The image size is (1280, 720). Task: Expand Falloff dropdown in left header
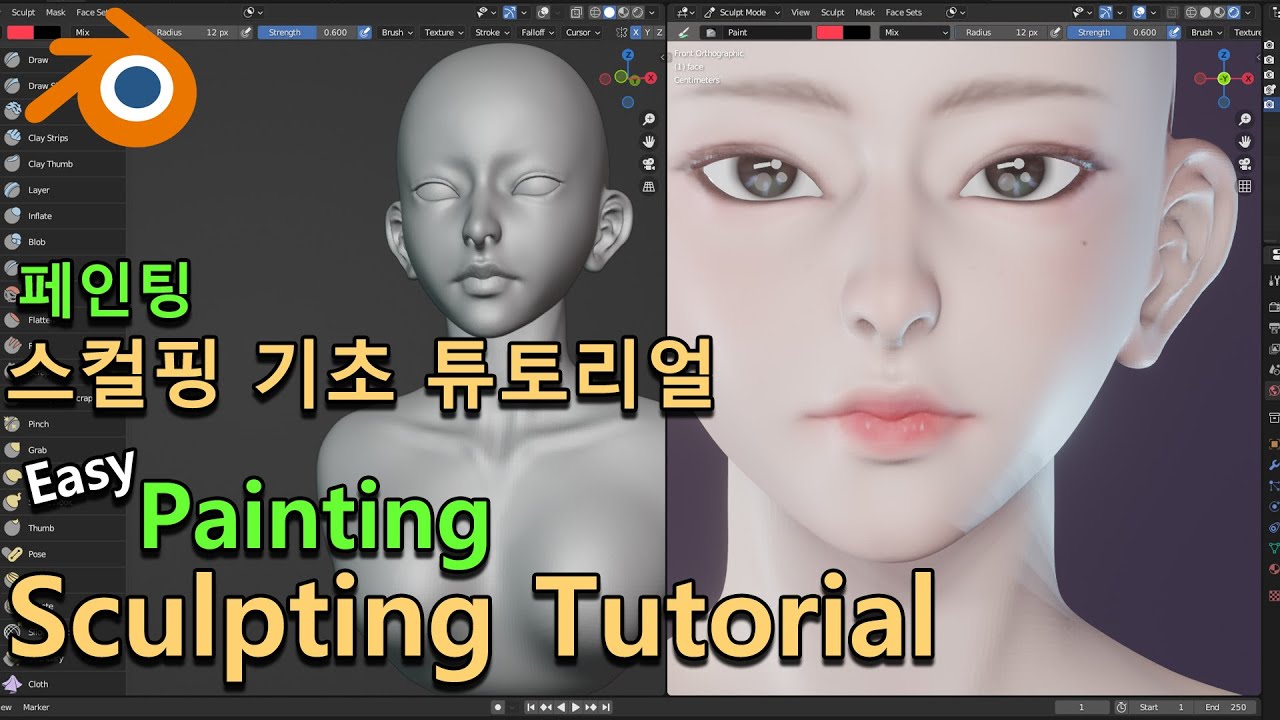(x=538, y=32)
